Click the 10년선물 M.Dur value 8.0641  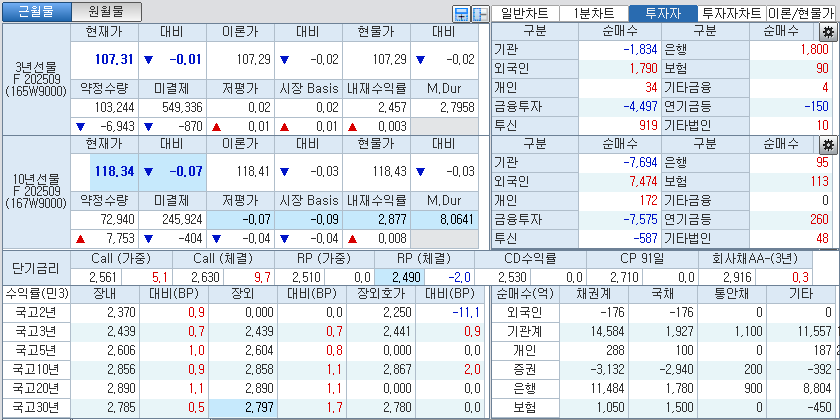pos(445,219)
